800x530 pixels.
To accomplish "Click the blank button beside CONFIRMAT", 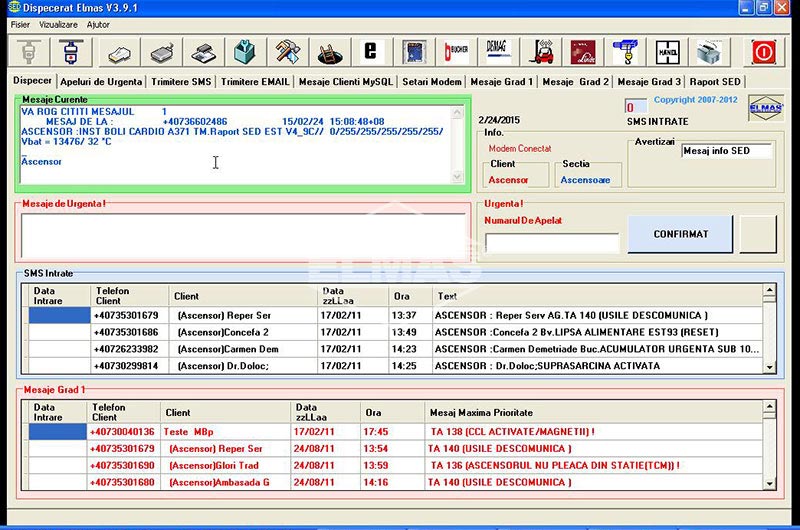I will [758, 234].
